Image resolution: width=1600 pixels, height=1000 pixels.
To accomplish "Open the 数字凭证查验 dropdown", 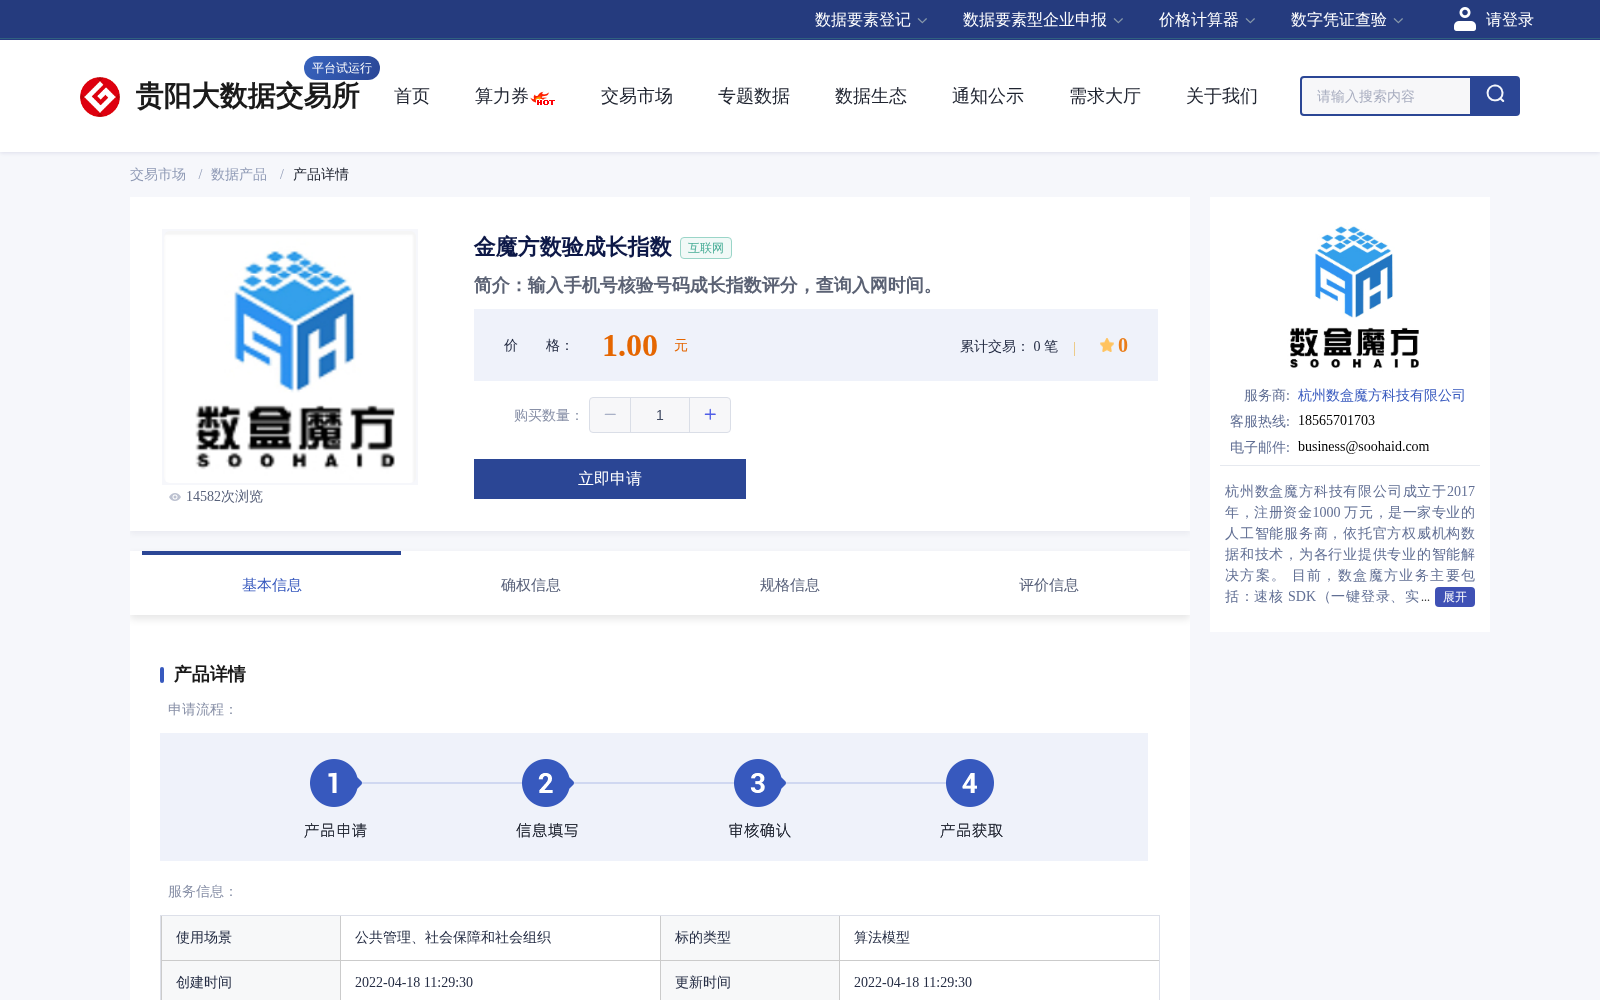I will [1347, 20].
